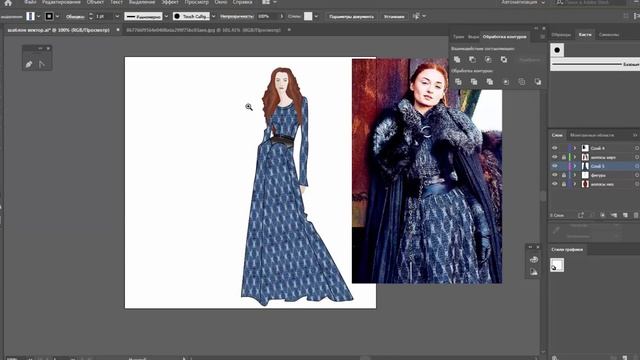
Task: Toggle visibility of фигура layer
Action: [554, 175]
